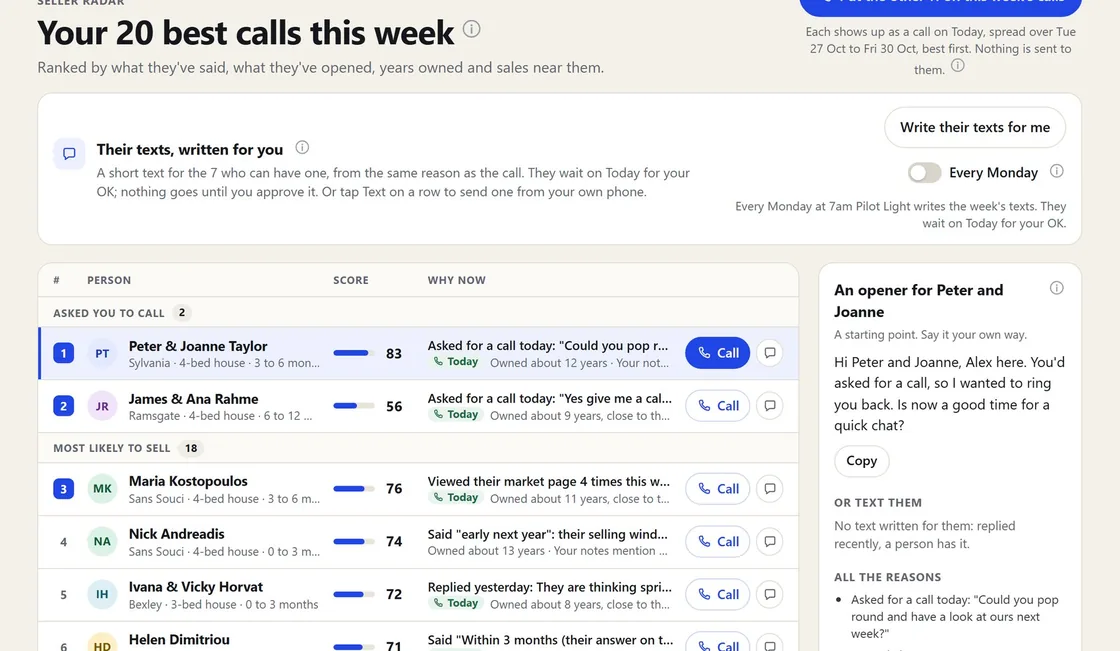1120x651 pixels.
Task: Select the PERSON column header
Action: pos(109,280)
